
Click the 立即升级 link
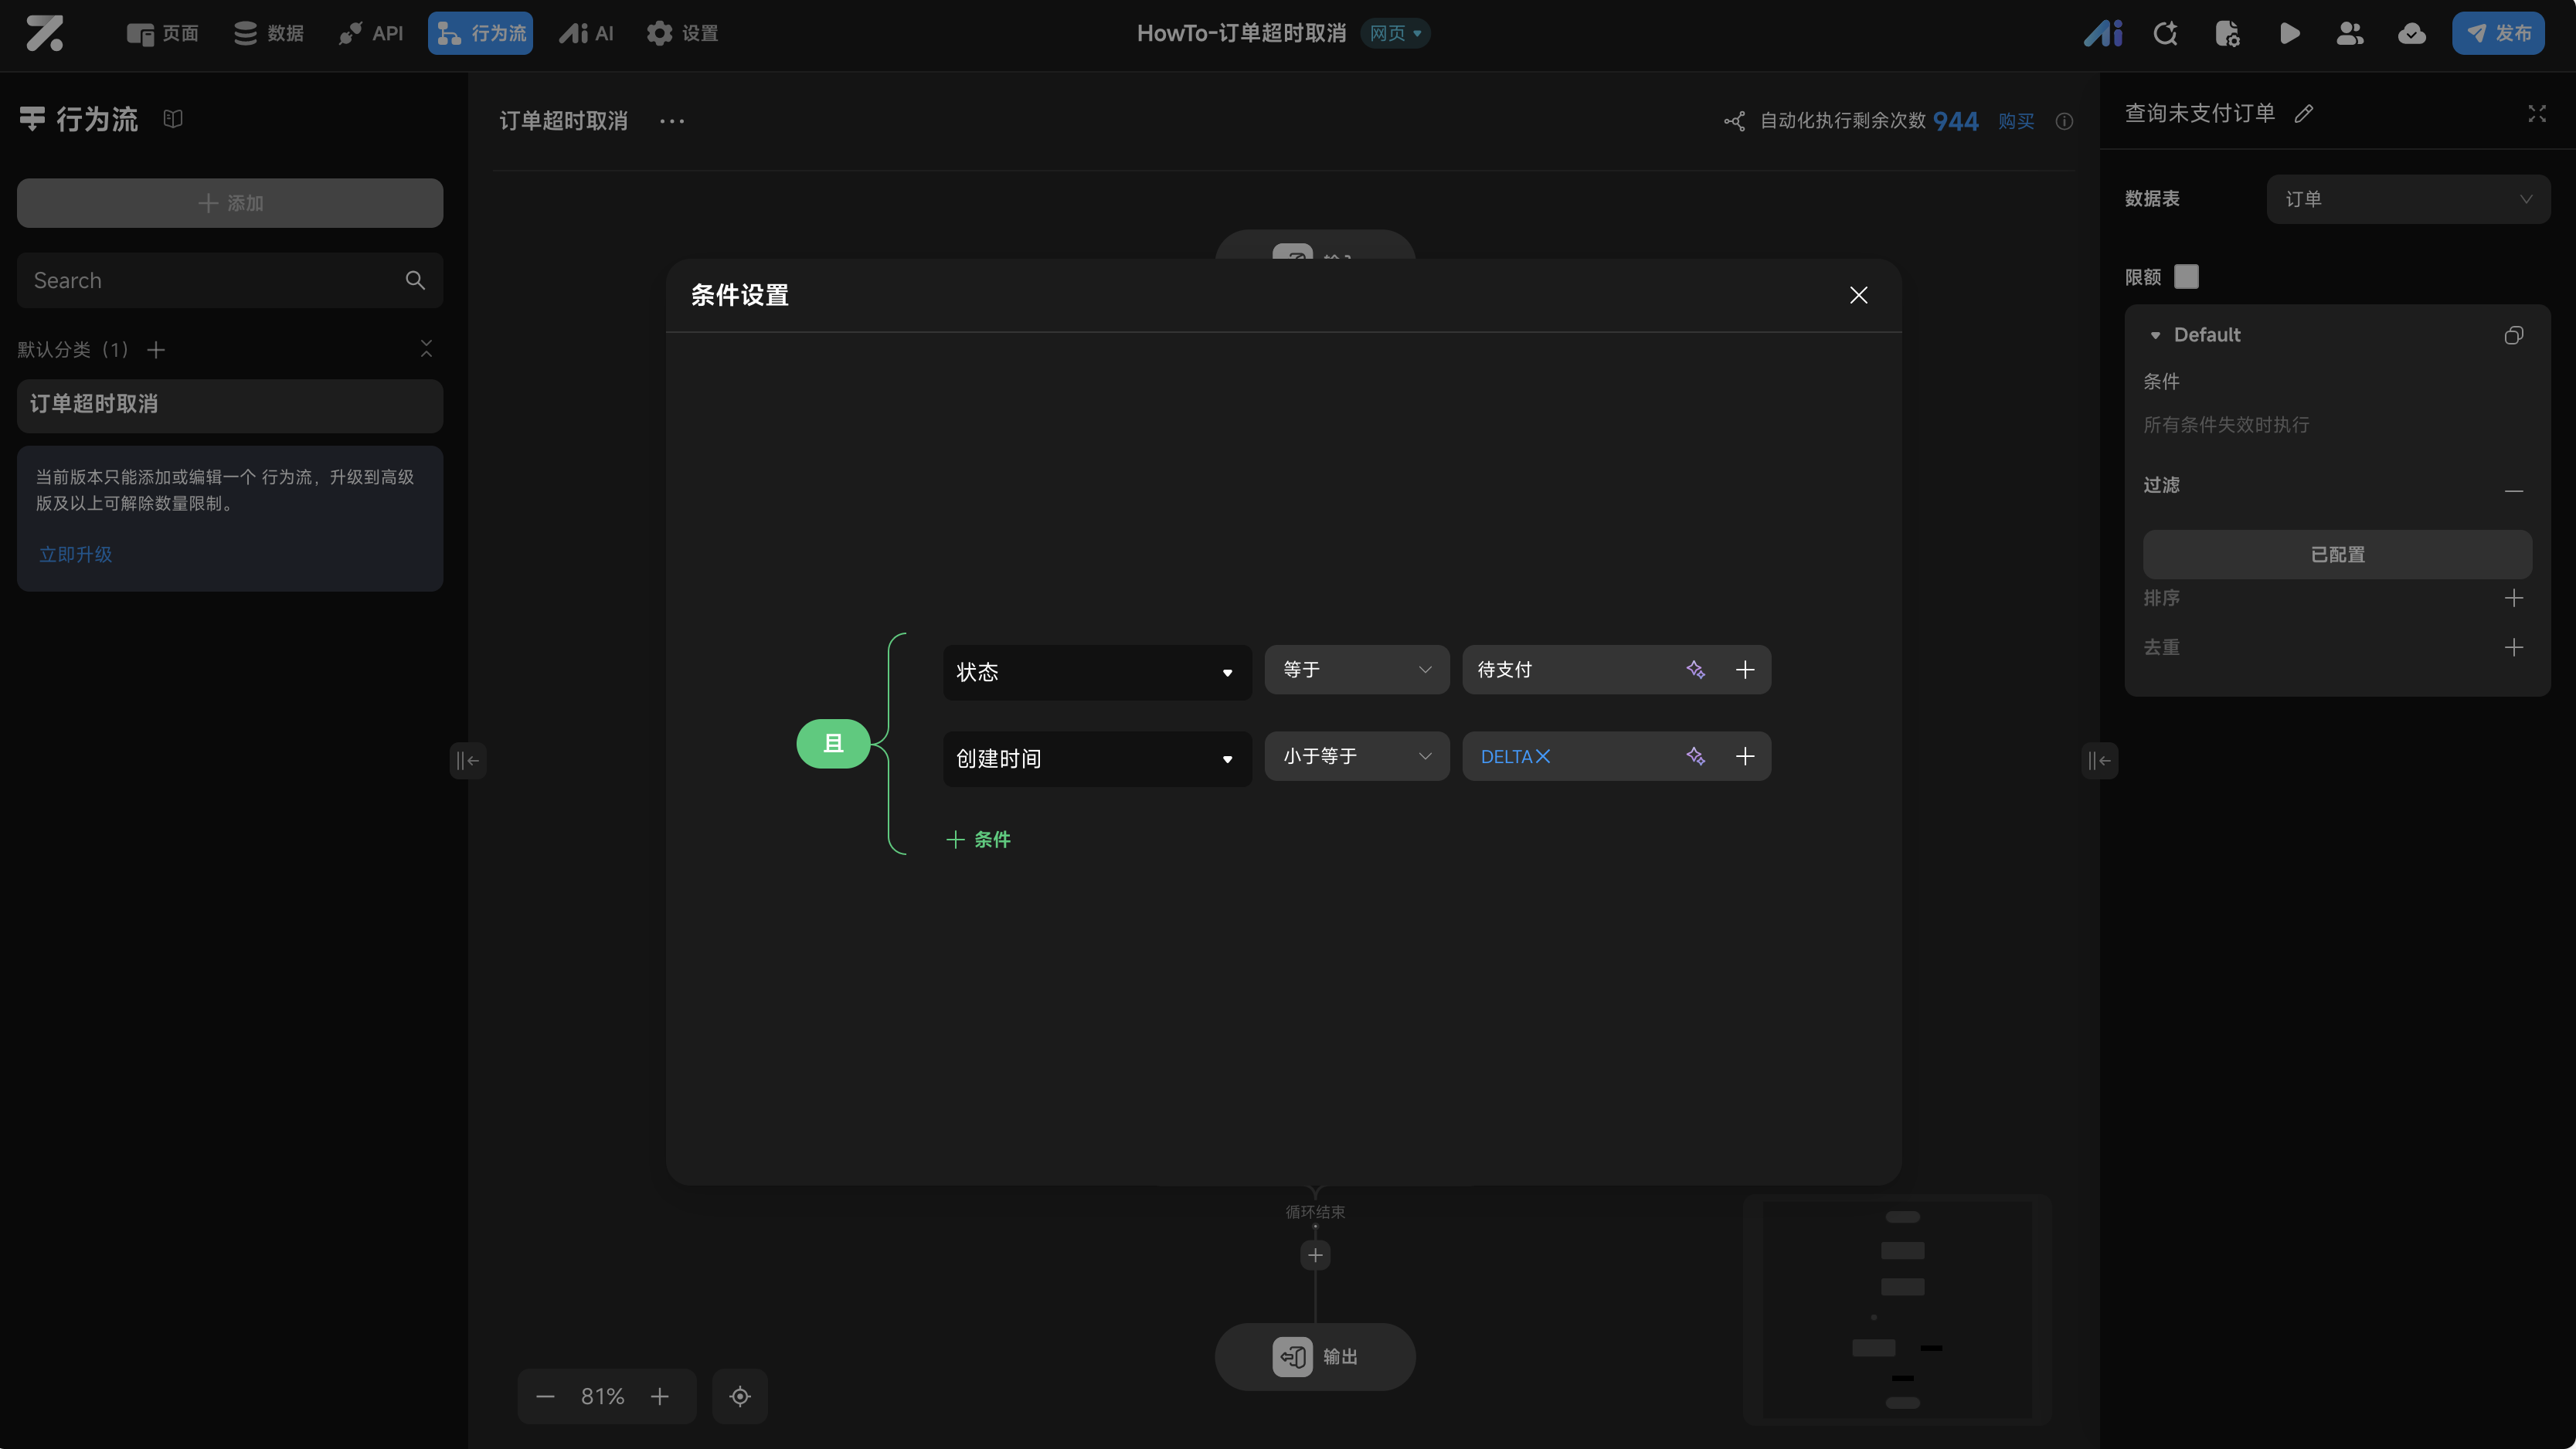(x=76, y=554)
